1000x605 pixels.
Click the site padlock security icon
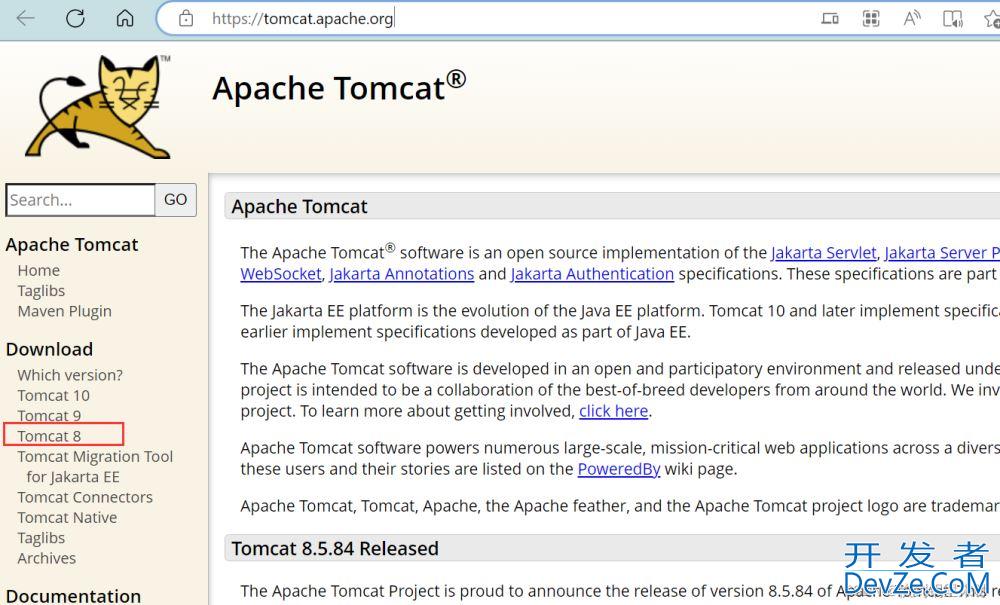[186, 18]
